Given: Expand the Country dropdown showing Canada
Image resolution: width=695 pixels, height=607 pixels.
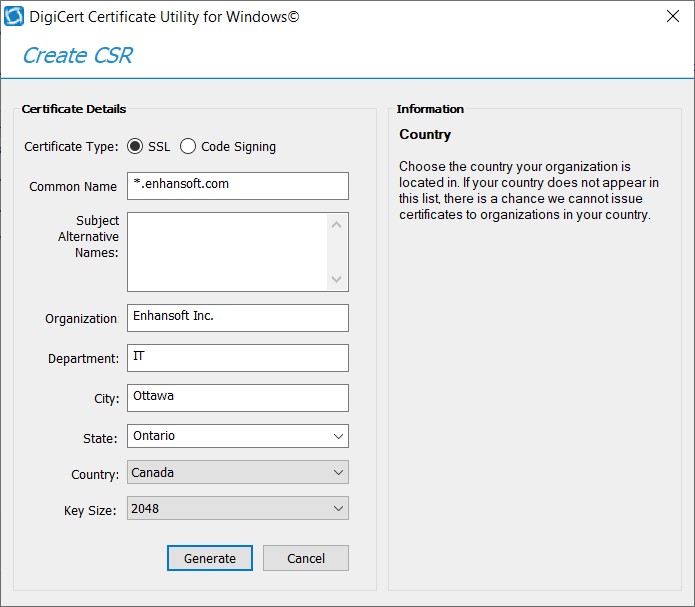Looking at the screenshot, I should coord(238,472).
